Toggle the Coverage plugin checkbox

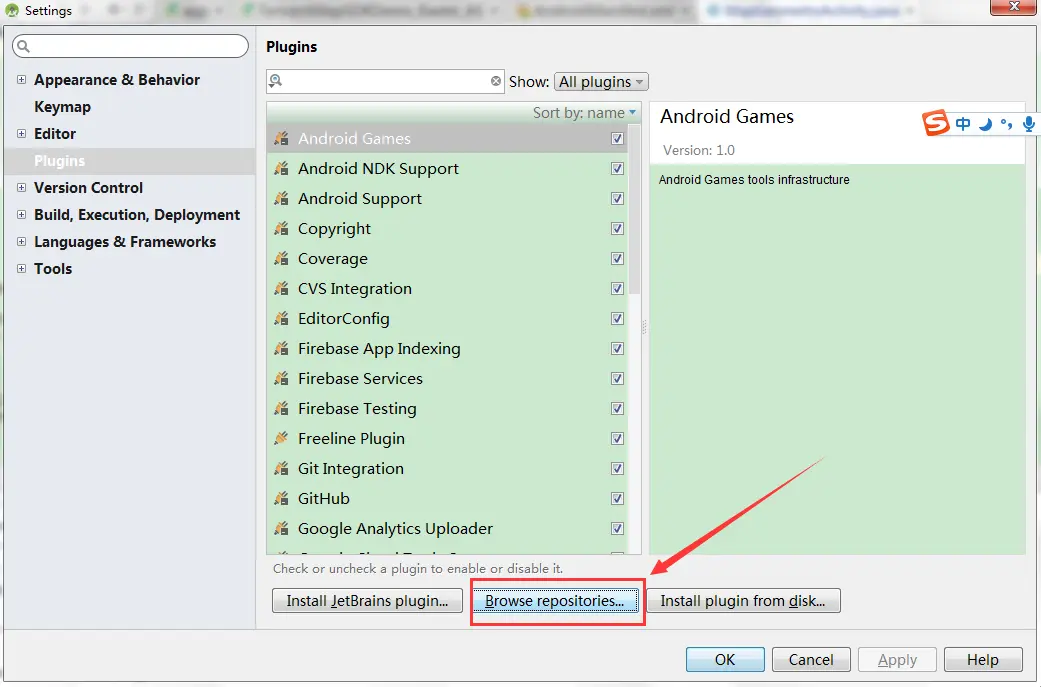coord(617,258)
